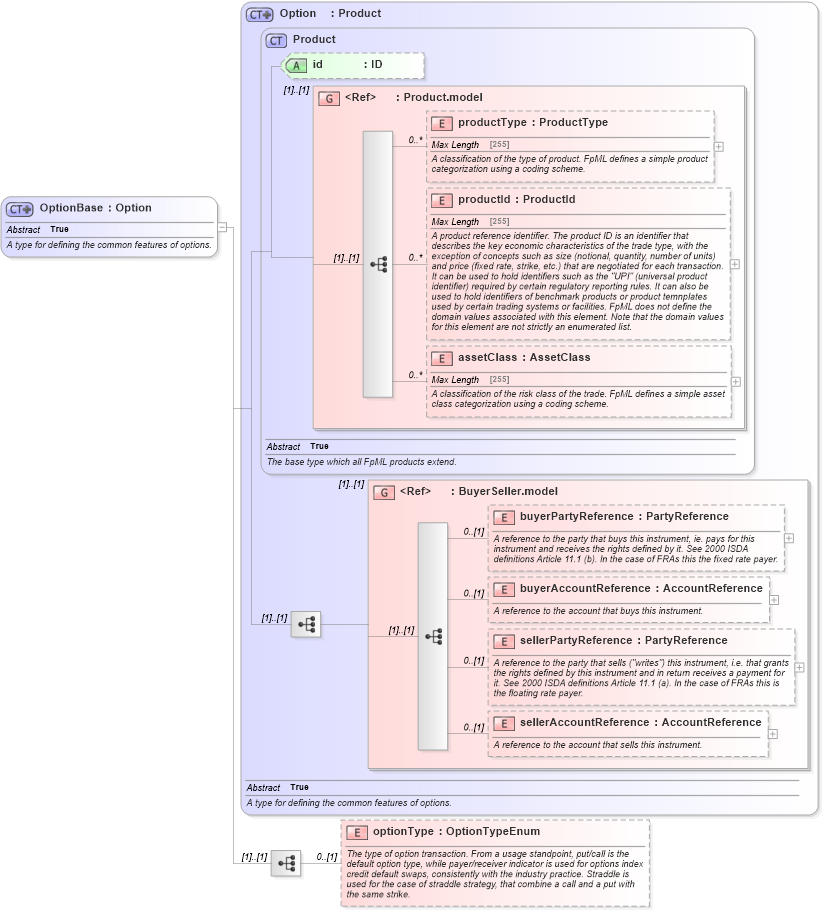Expand the buyerPartyReference element
The width and height of the screenshot is (823, 911).
[x=789, y=539]
